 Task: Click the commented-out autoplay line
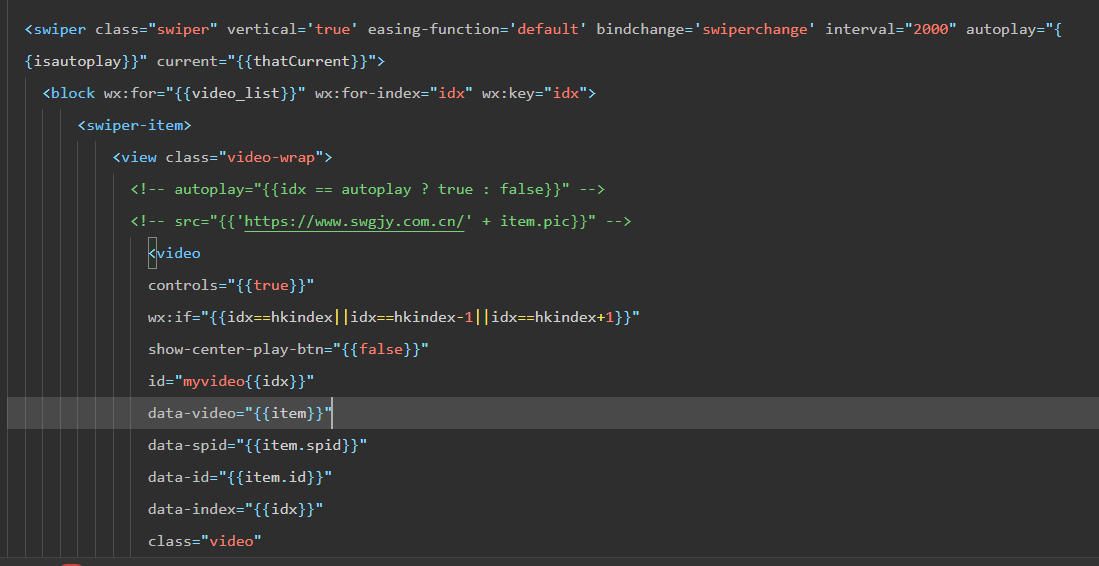(x=367, y=189)
